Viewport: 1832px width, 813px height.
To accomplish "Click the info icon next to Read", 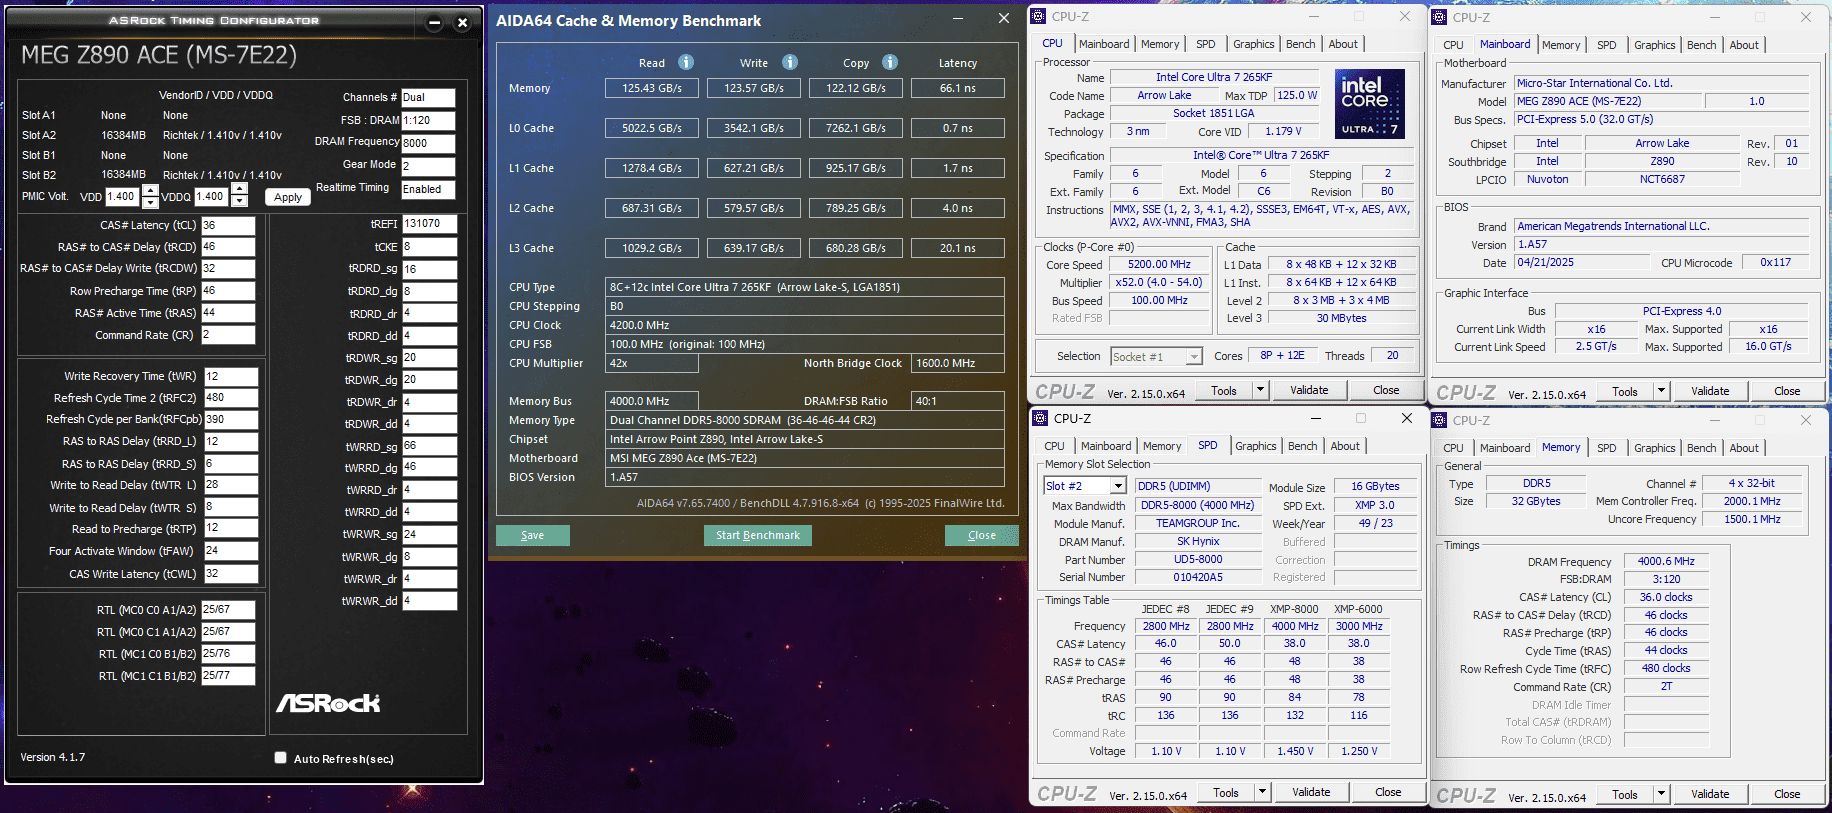I will [686, 62].
